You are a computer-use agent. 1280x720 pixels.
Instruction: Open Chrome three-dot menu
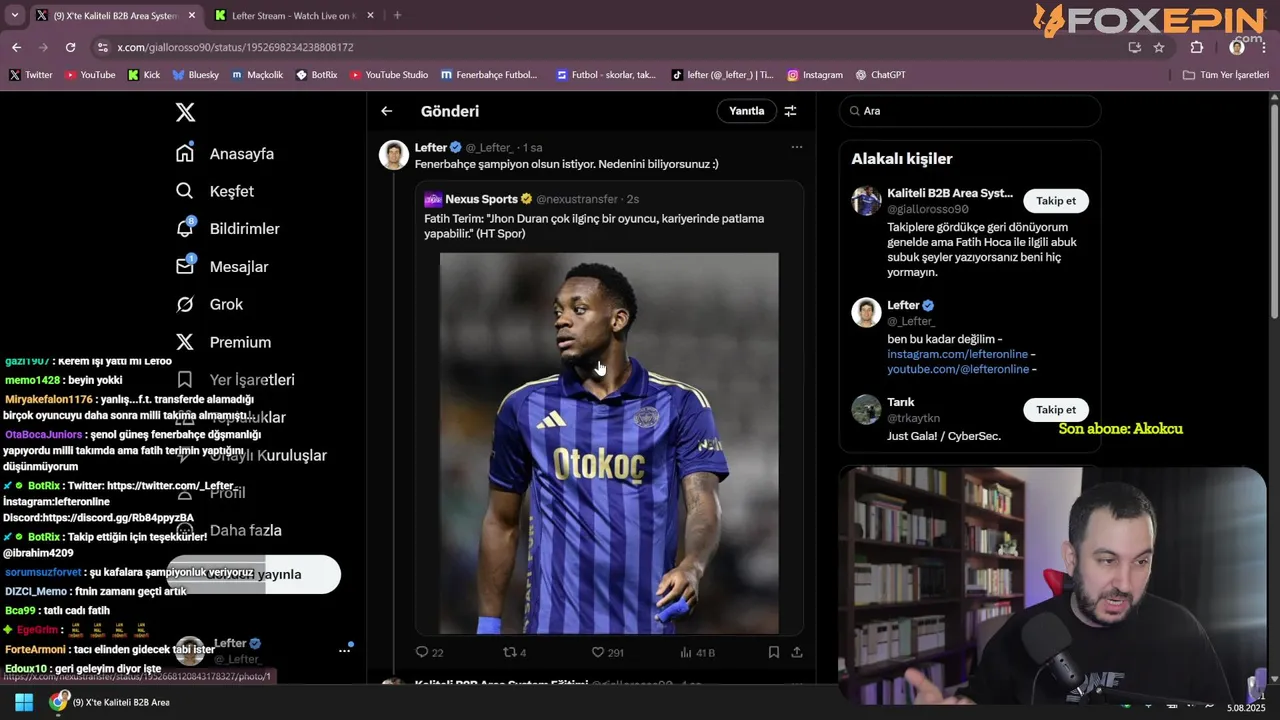click(x=1264, y=47)
